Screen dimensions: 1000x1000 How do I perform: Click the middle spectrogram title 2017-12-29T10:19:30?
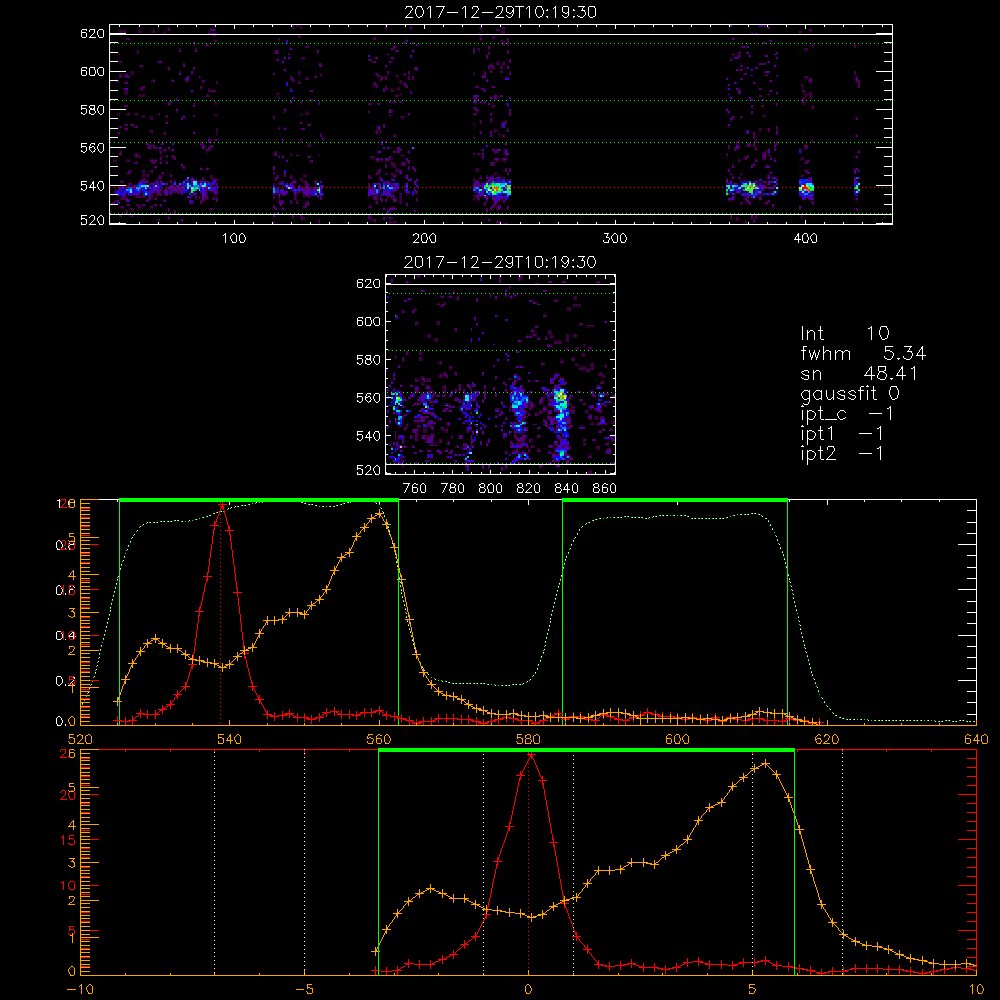[x=500, y=262]
